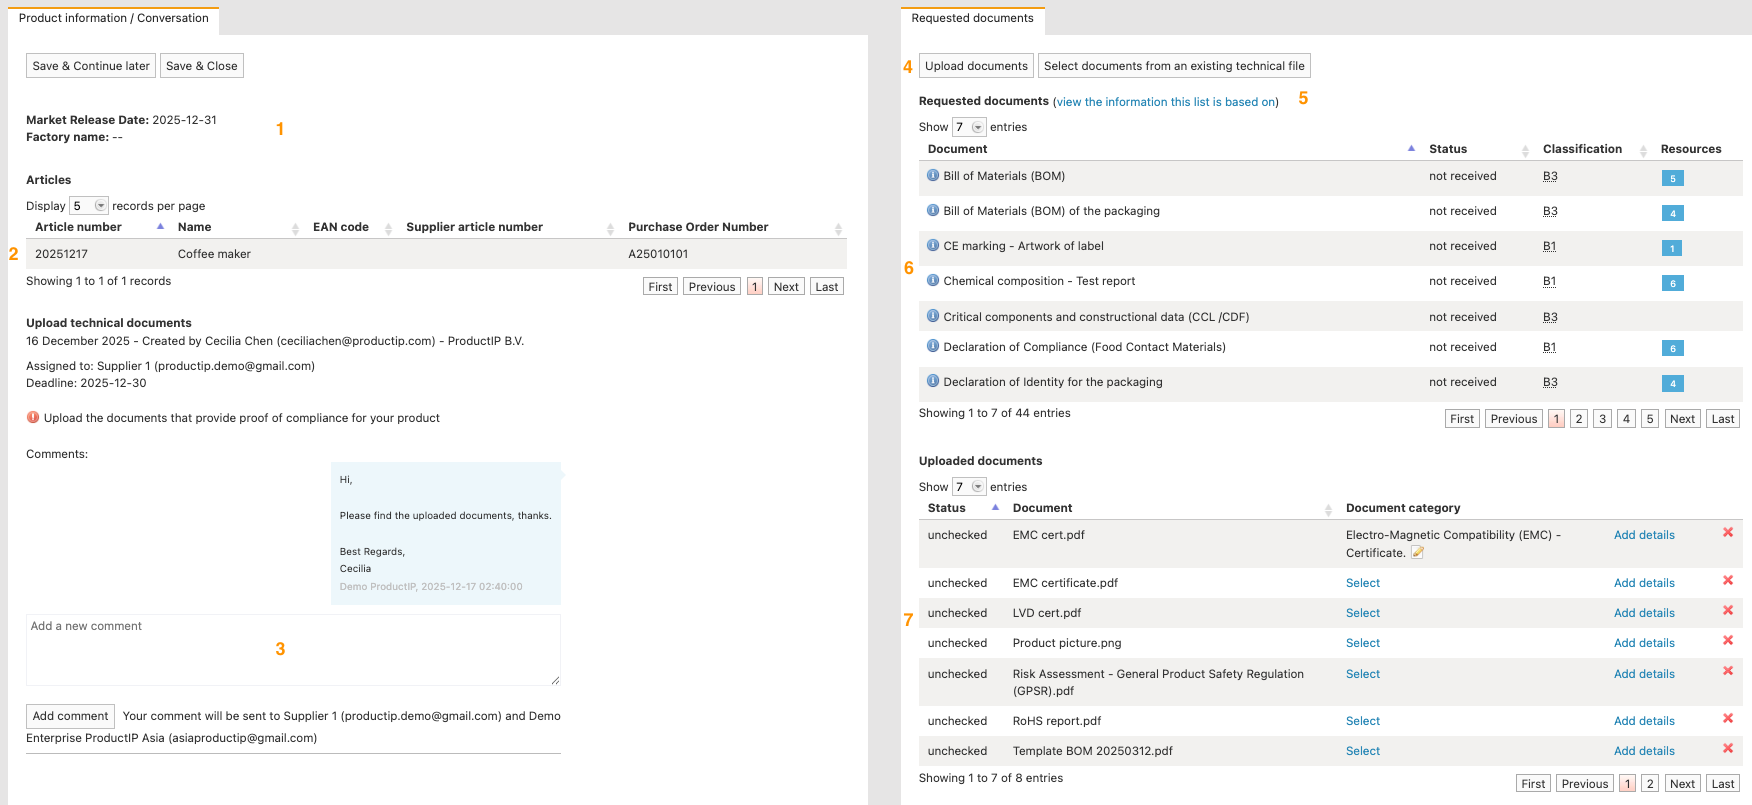Screen dimensions: 1752x805
Task: Go to page 3 of requested documents
Action: click(1602, 419)
